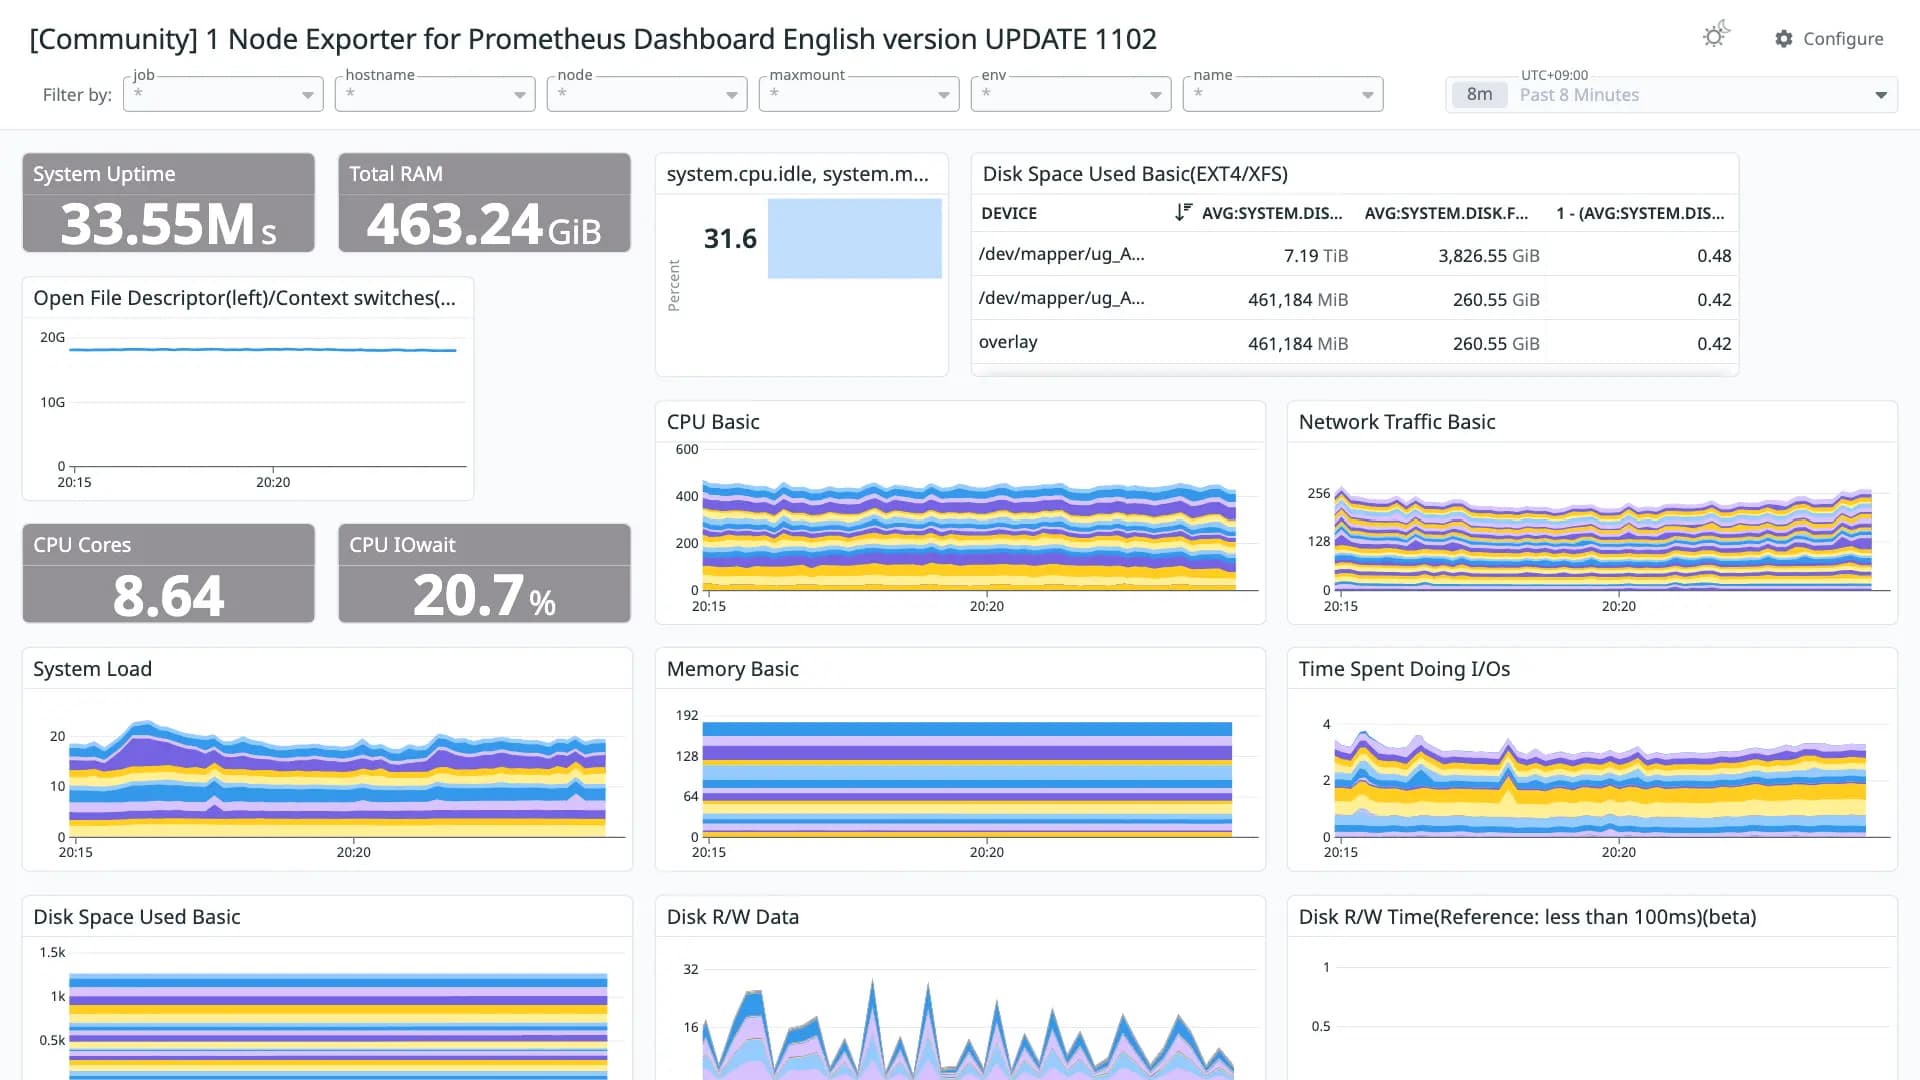Click the 7.19 TiB disk value

click(x=1316, y=256)
